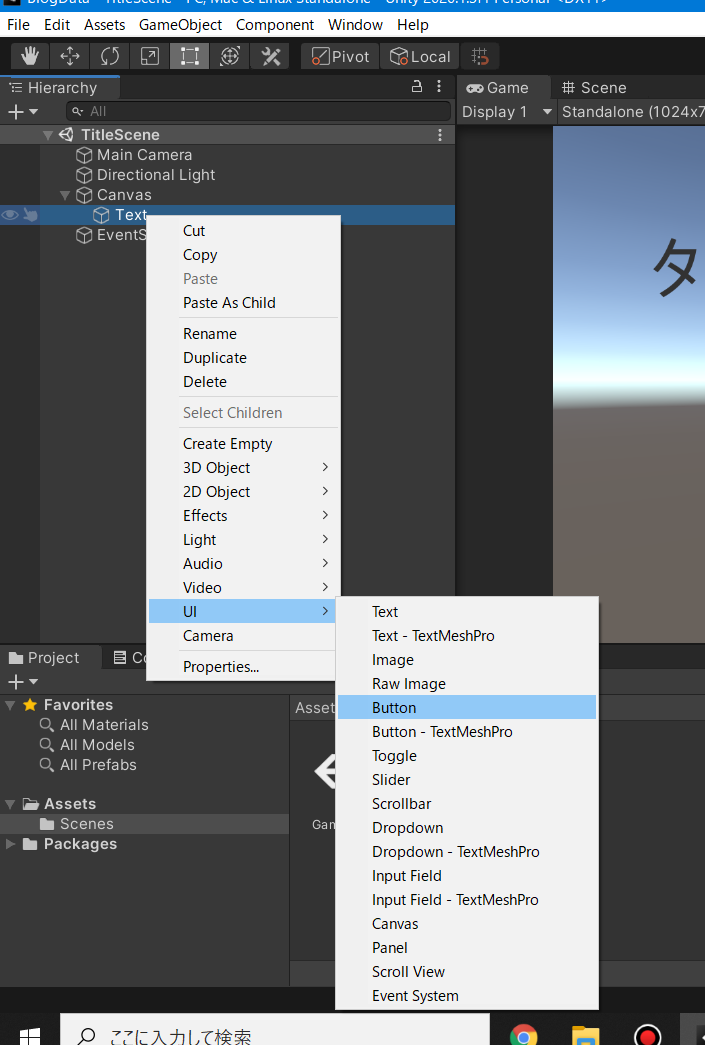Open Hierarchy panel options menu
Screen dimensions: 705x1045
pos(438,87)
